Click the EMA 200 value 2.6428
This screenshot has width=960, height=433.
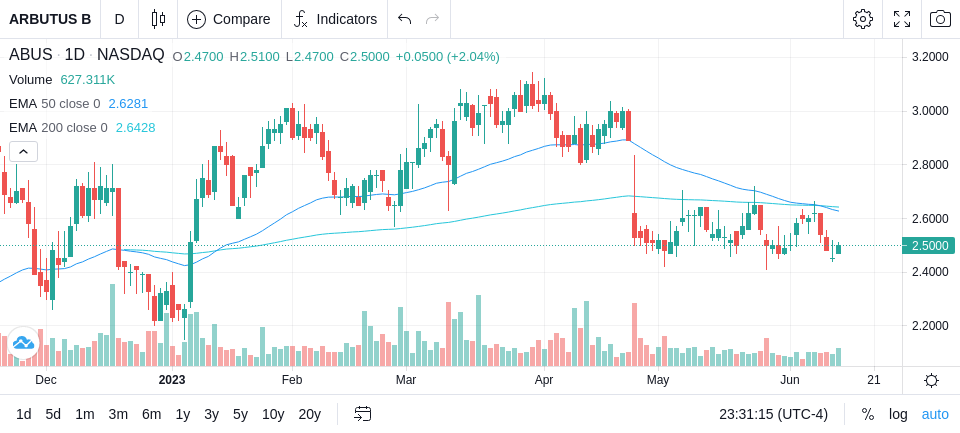click(135, 127)
